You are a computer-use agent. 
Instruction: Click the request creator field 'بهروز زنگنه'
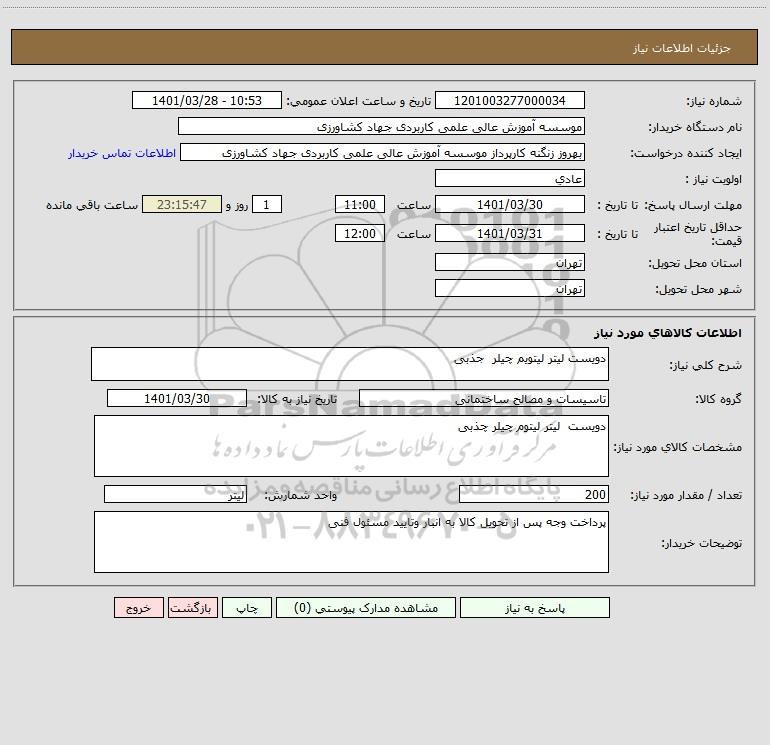click(383, 152)
